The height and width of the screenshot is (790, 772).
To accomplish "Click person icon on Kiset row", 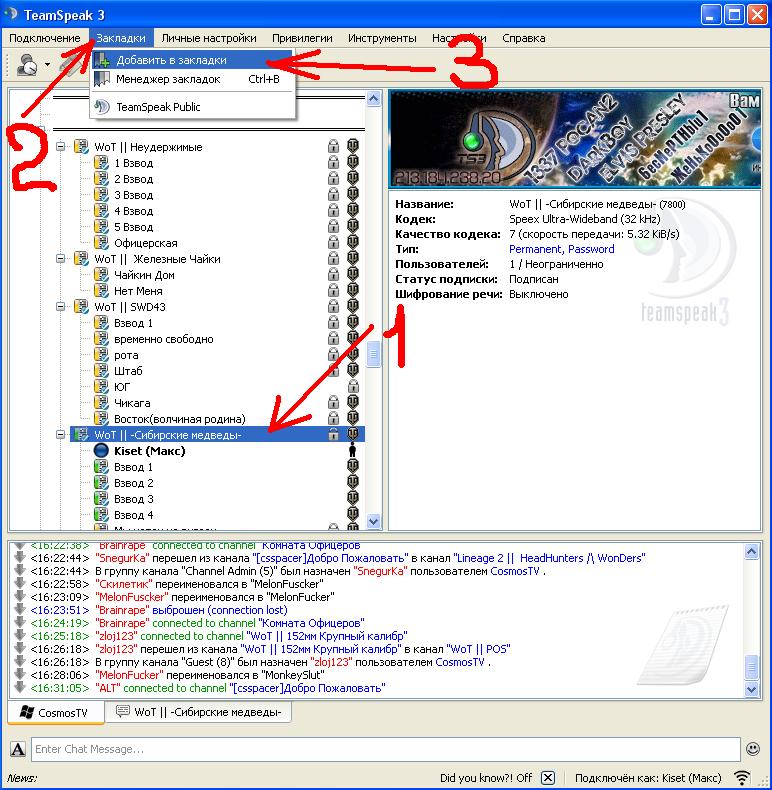I will pyautogui.click(x=353, y=449).
